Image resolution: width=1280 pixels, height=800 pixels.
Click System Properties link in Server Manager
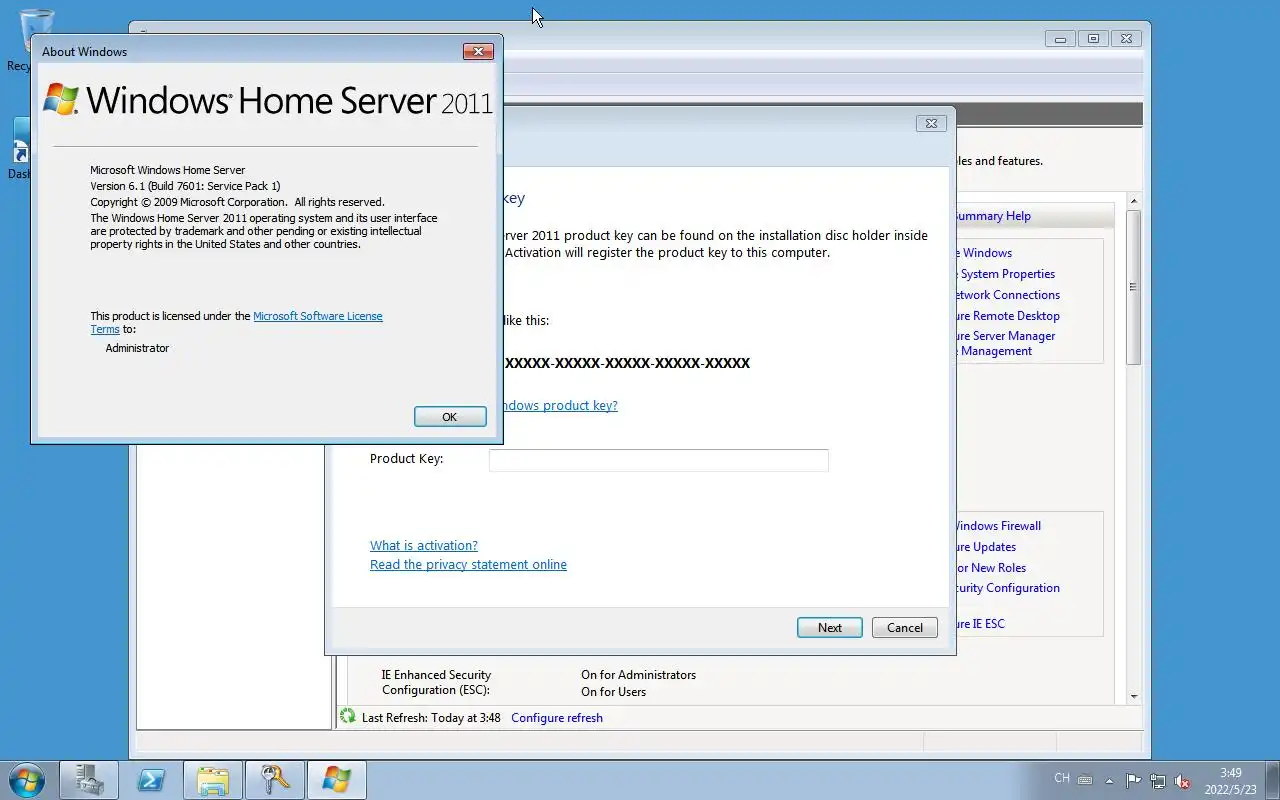click(1005, 274)
